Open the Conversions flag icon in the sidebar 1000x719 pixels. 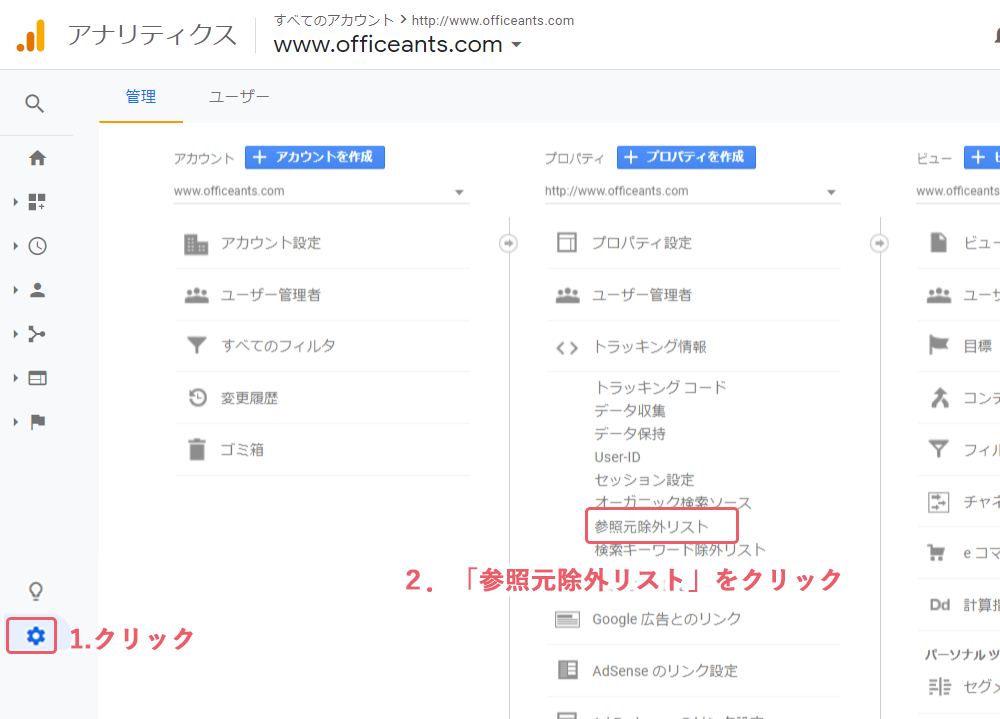click(38, 422)
